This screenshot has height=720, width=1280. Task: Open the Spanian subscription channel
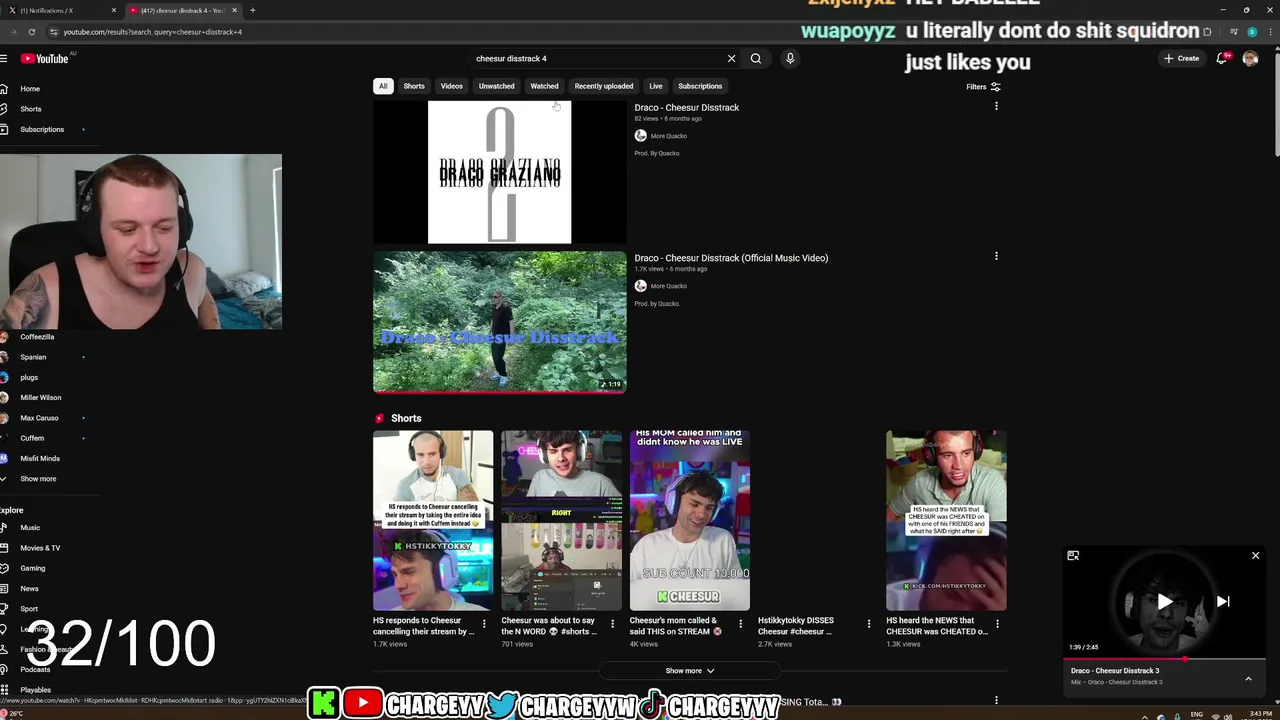click(x=33, y=357)
